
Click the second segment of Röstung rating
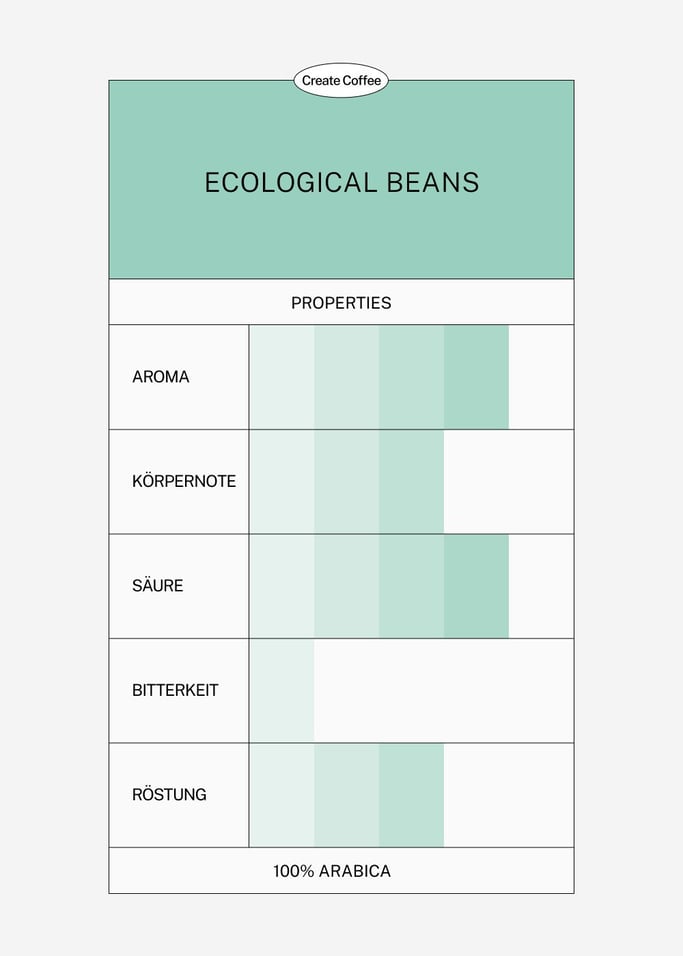point(346,795)
